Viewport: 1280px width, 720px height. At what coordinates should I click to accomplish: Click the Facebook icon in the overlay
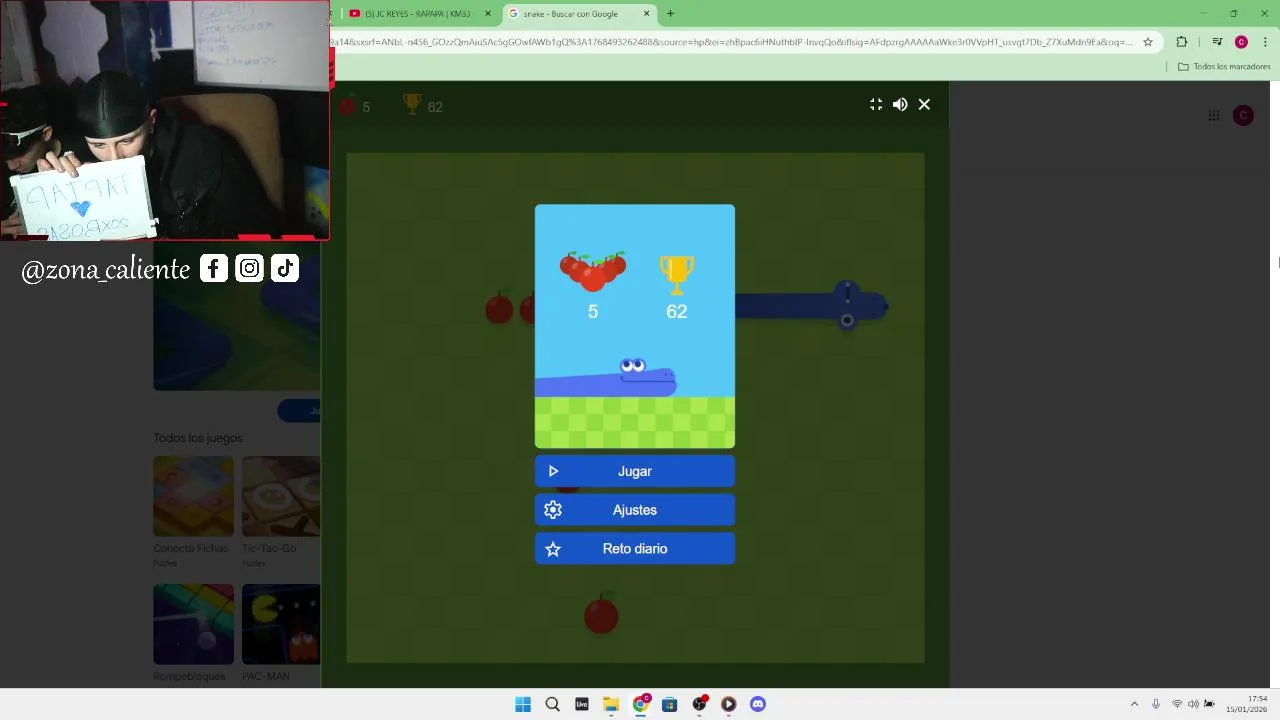214,268
